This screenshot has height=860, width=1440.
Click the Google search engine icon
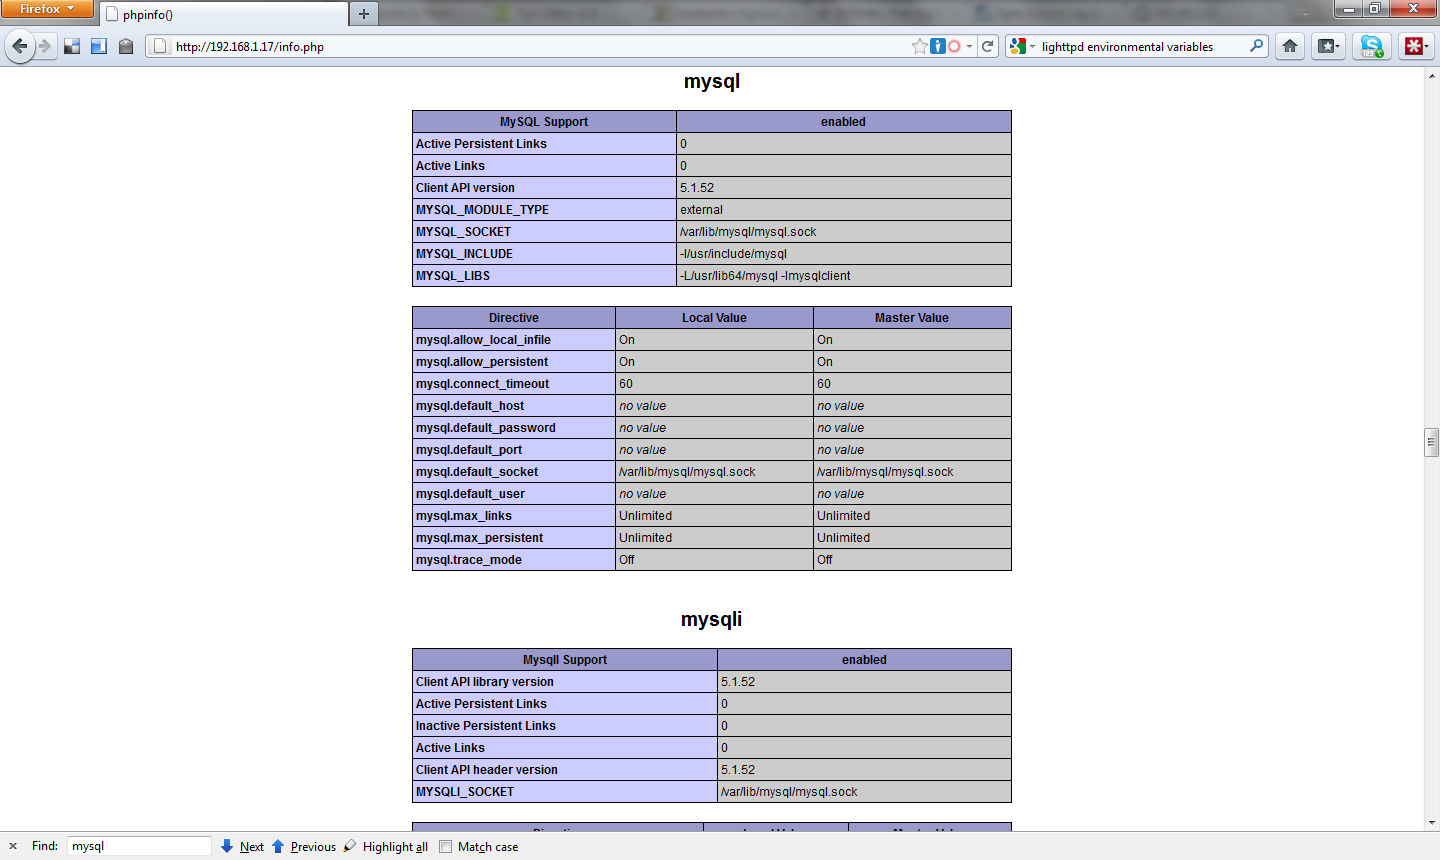(1017, 46)
